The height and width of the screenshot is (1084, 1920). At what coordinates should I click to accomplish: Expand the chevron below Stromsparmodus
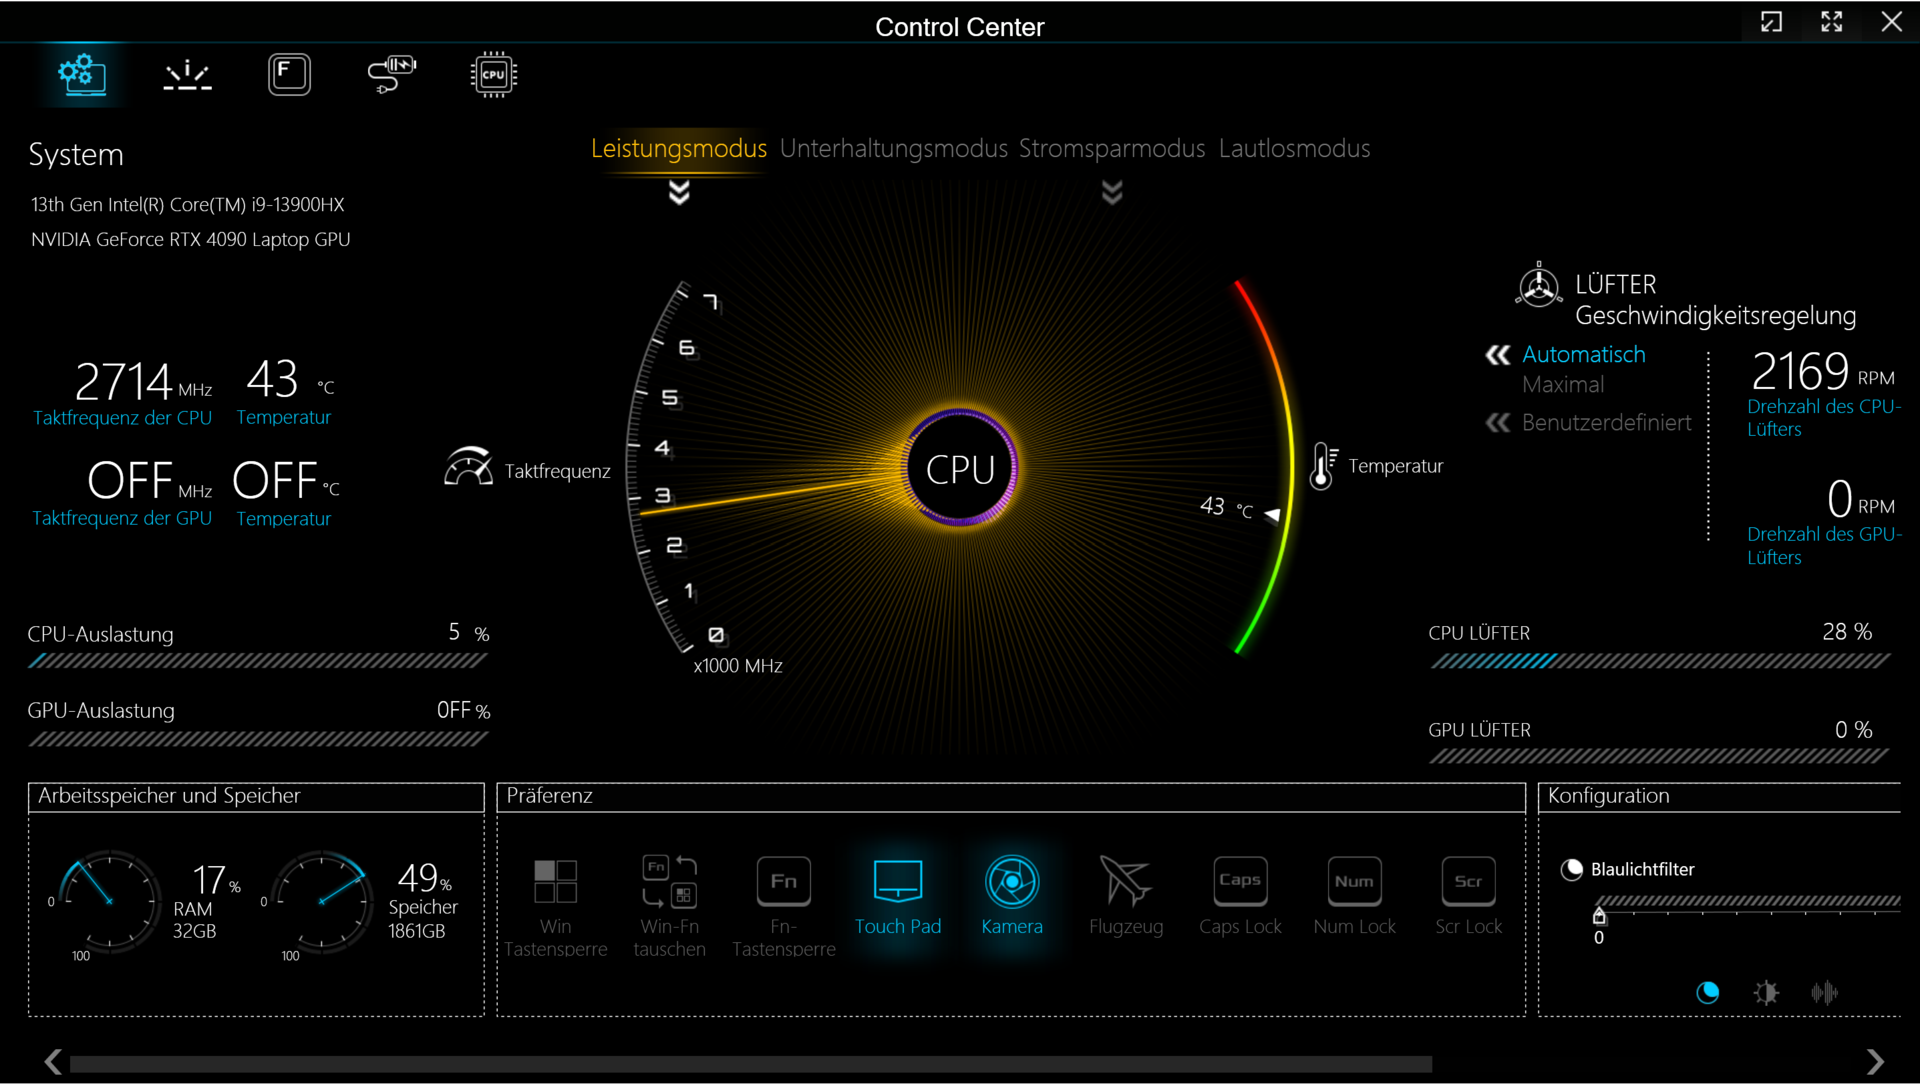[x=1112, y=192]
